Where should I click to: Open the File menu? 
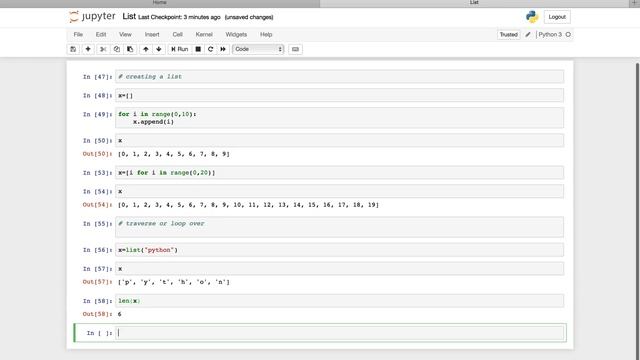tap(78, 34)
